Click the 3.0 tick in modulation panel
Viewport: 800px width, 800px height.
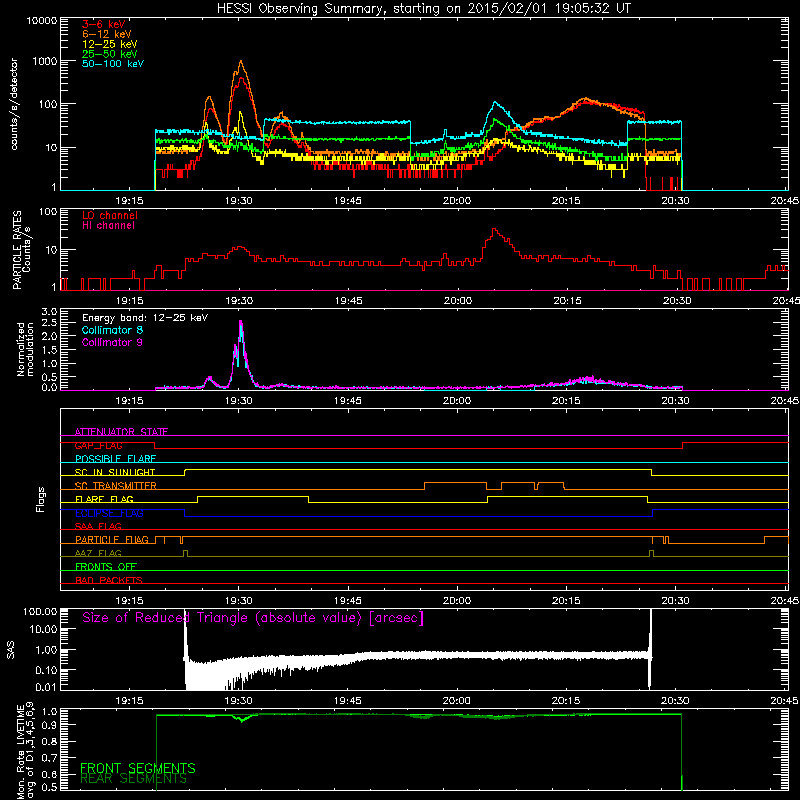click(49, 312)
